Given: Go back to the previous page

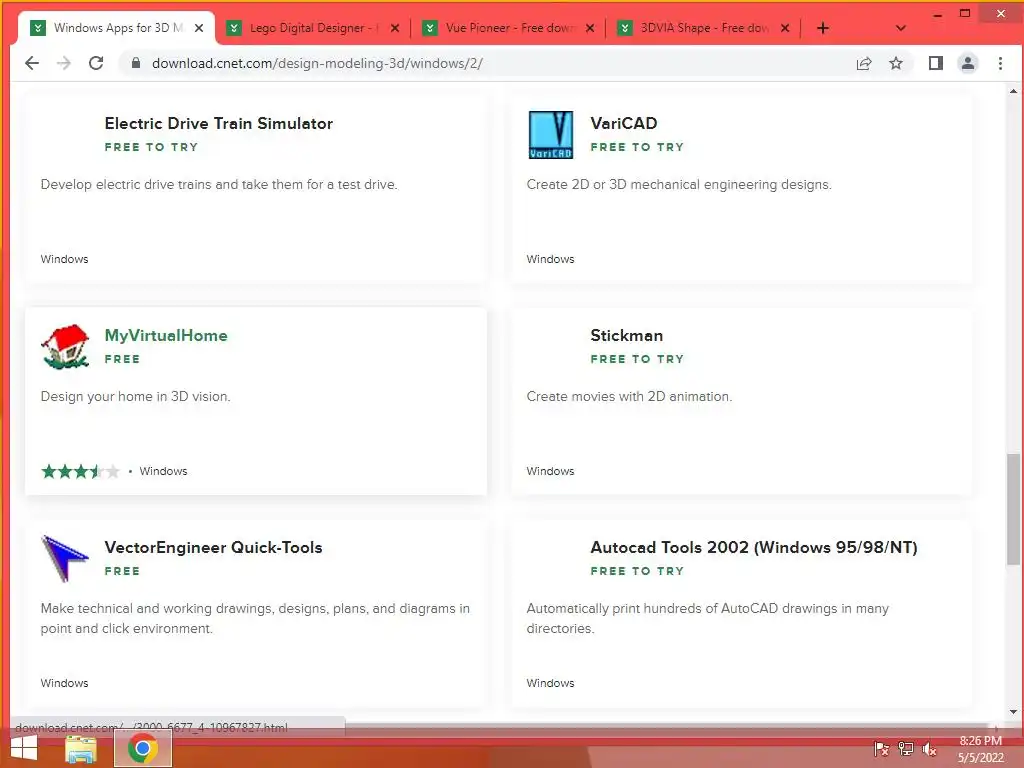Looking at the screenshot, I should 31,63.
